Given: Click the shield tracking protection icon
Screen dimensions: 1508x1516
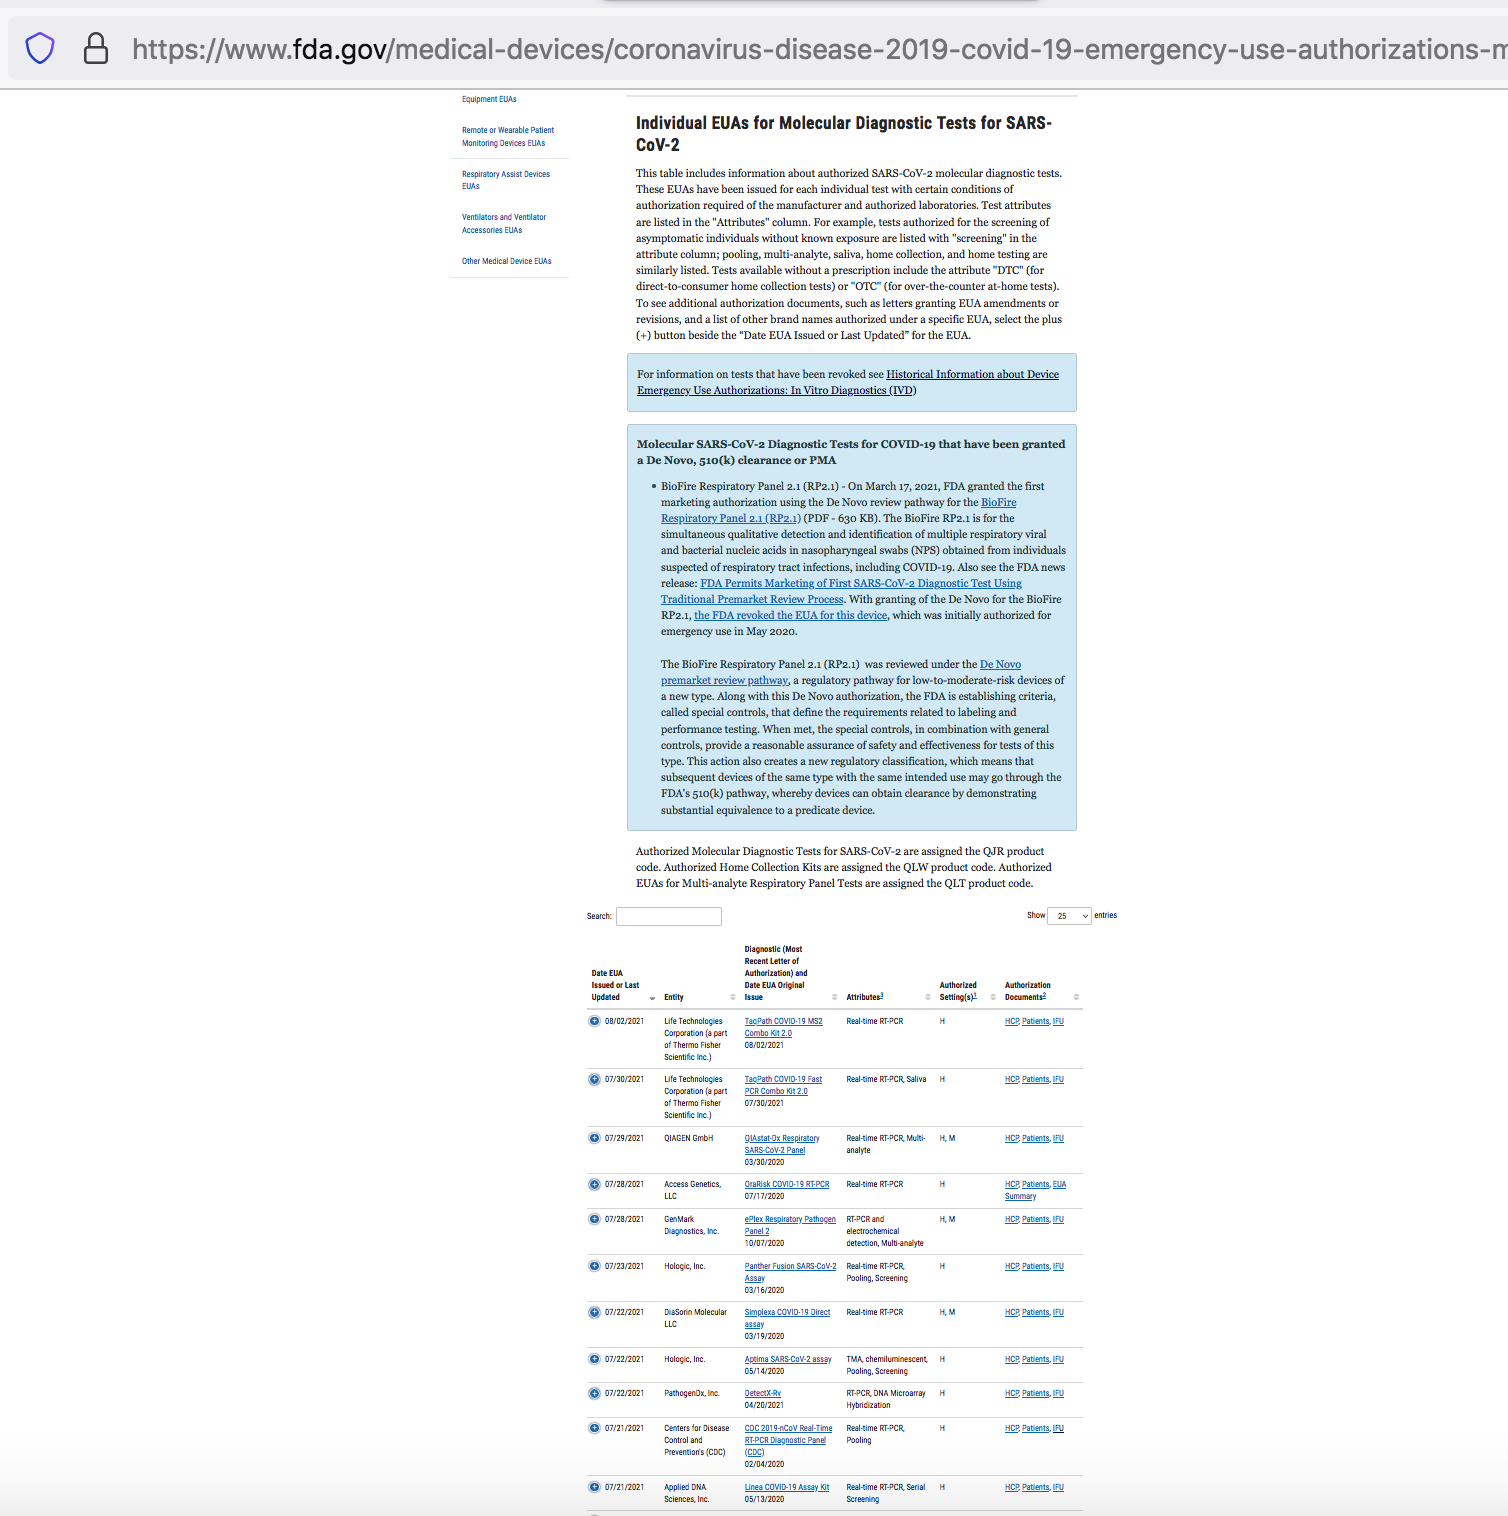Looking at the screenshot, I should (x=40, y=48).
